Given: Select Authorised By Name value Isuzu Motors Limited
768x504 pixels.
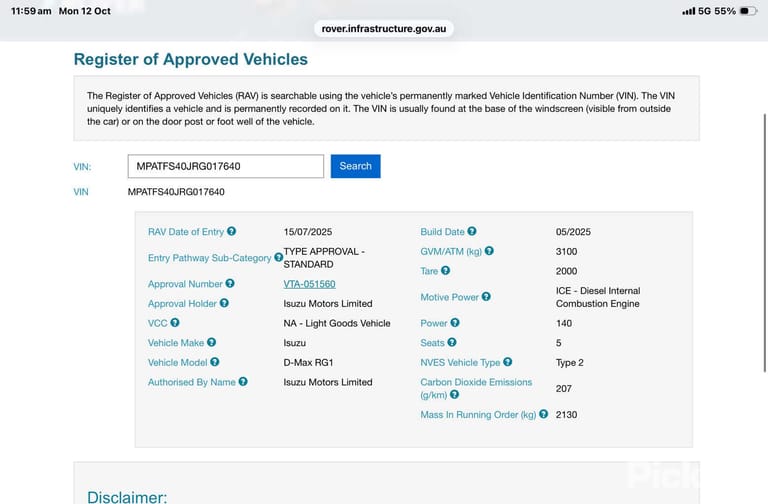Looking at the screenshot, I should tap(328, 382).
